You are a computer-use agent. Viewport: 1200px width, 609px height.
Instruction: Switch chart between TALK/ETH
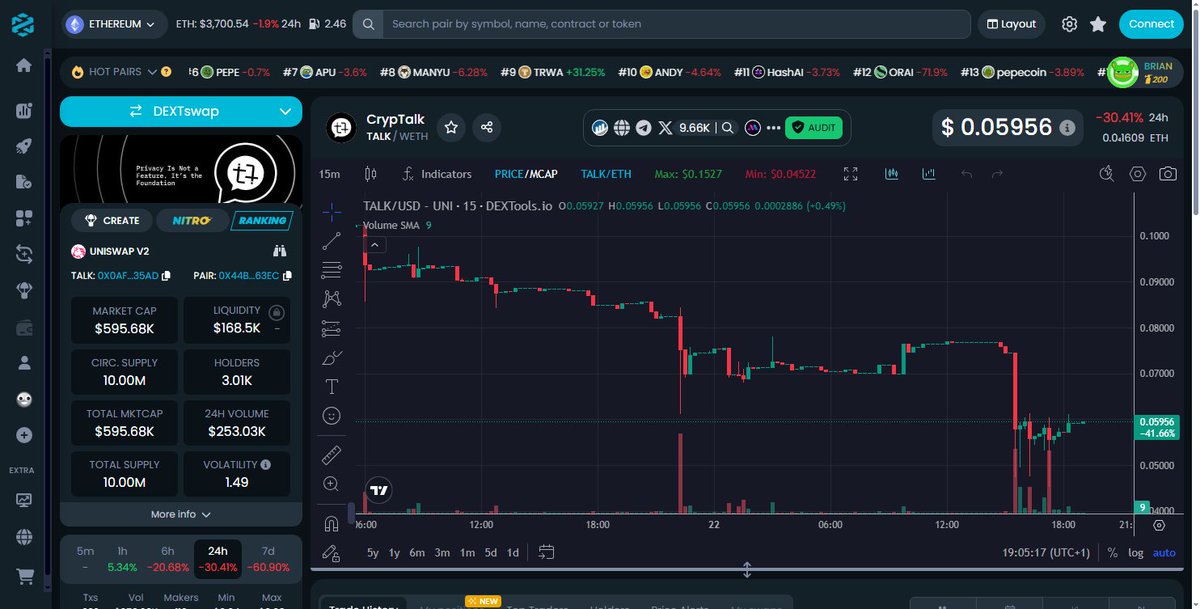(x=606, y=174)
